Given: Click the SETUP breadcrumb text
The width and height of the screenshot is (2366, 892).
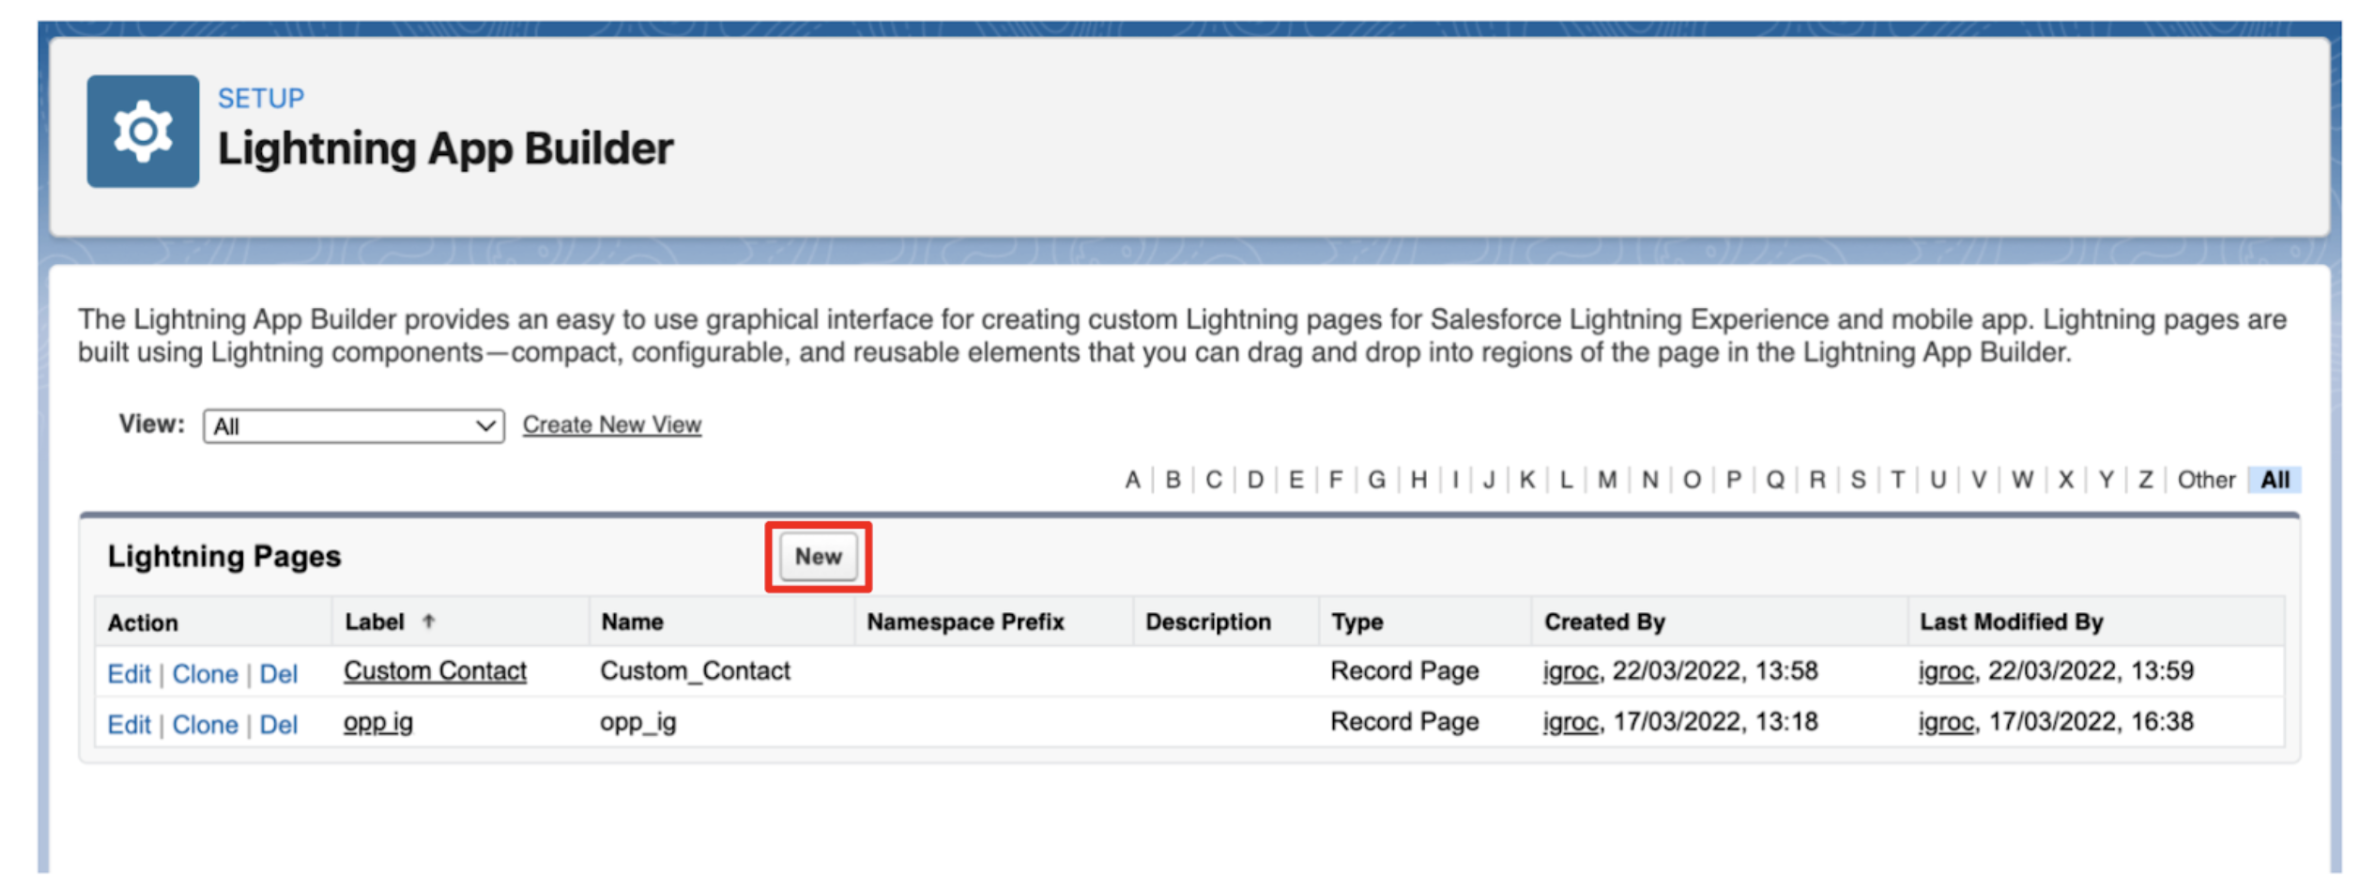Looking at the screenshot, I should pos(261,98).
